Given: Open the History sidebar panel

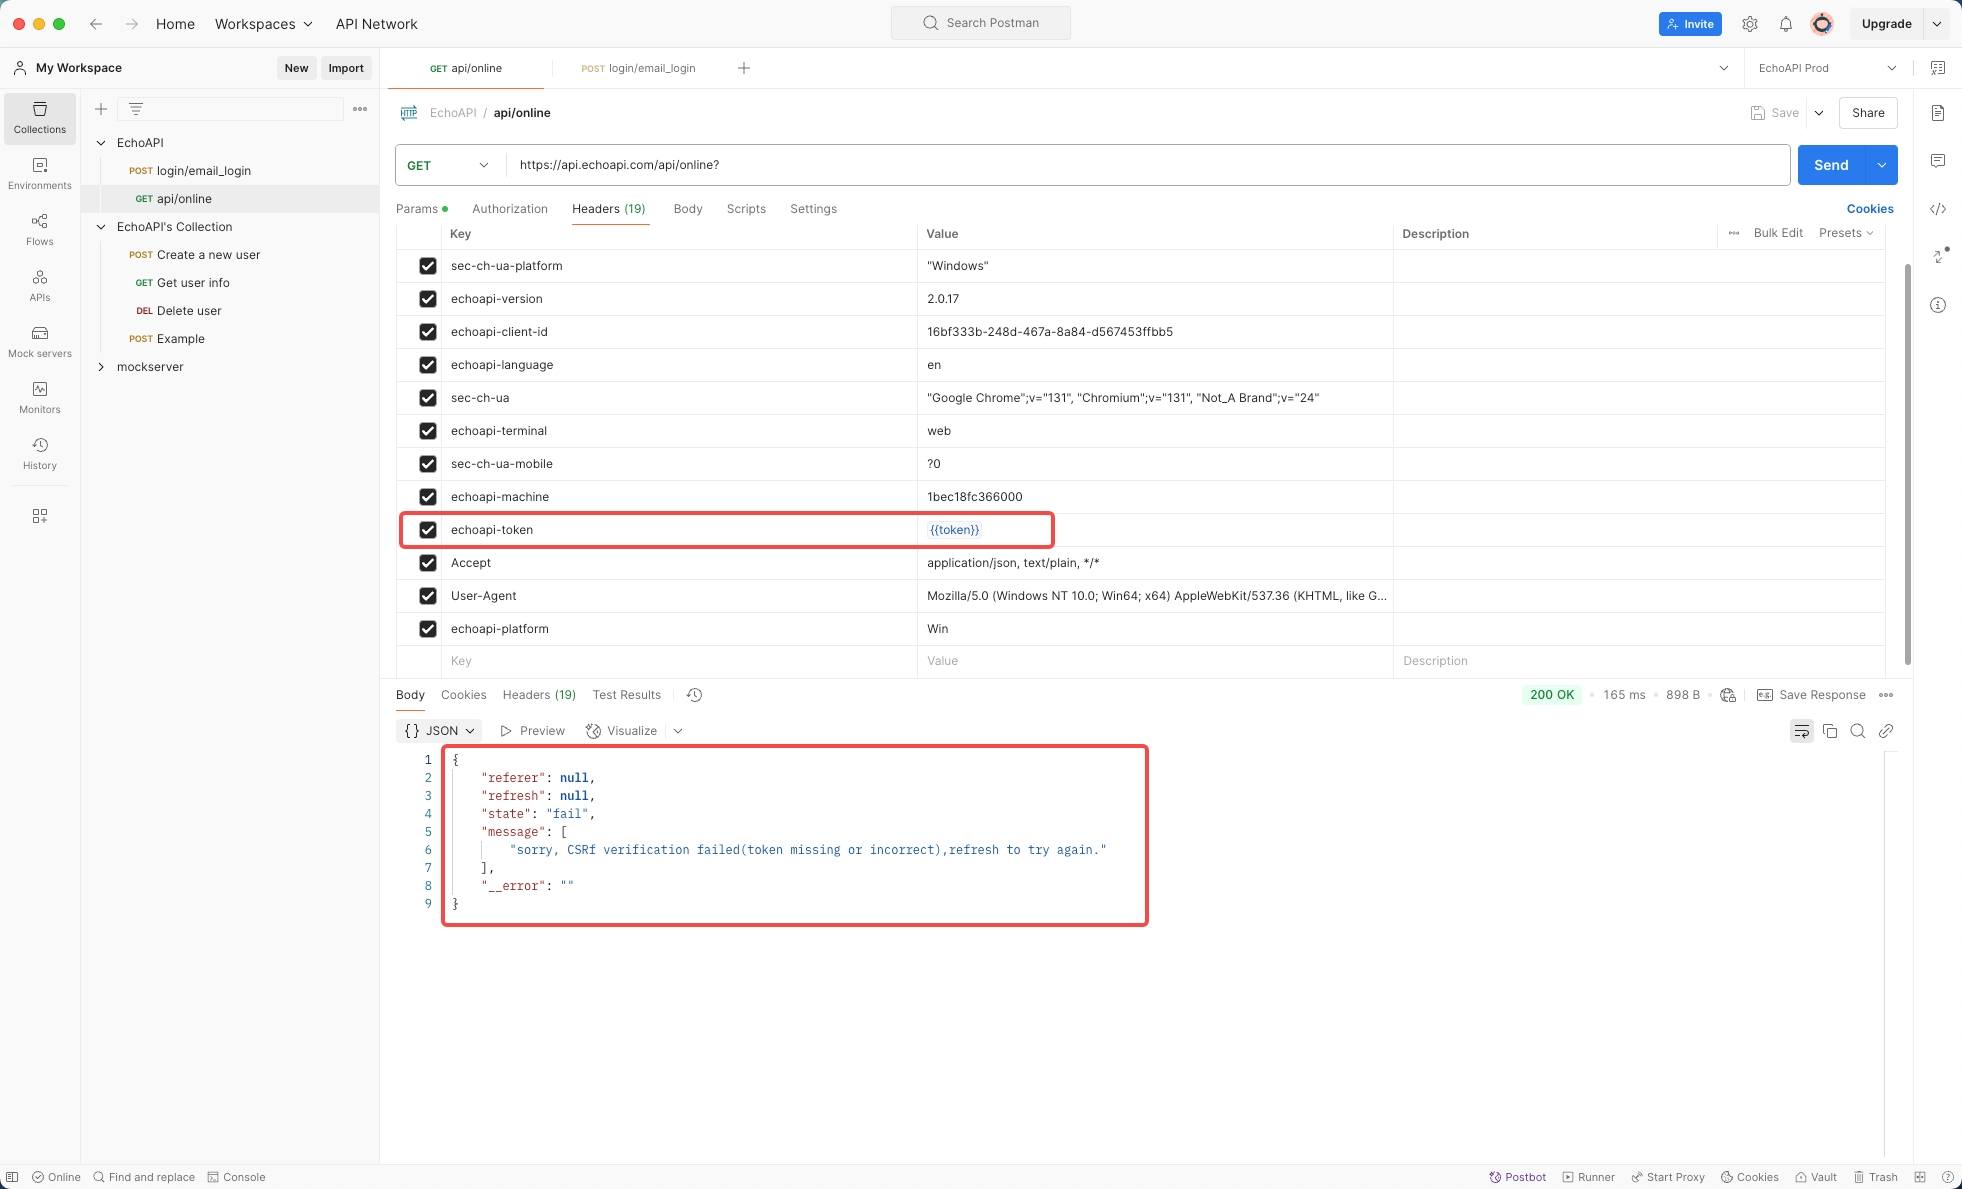Looking at the screenshot, I should pyautogui.click(x=40, y=454).
